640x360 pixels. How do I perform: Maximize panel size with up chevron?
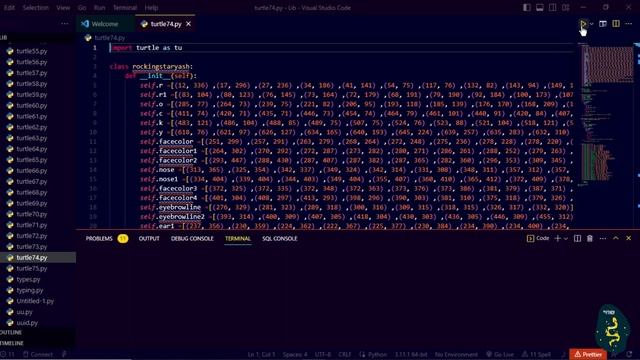[616, 238]
